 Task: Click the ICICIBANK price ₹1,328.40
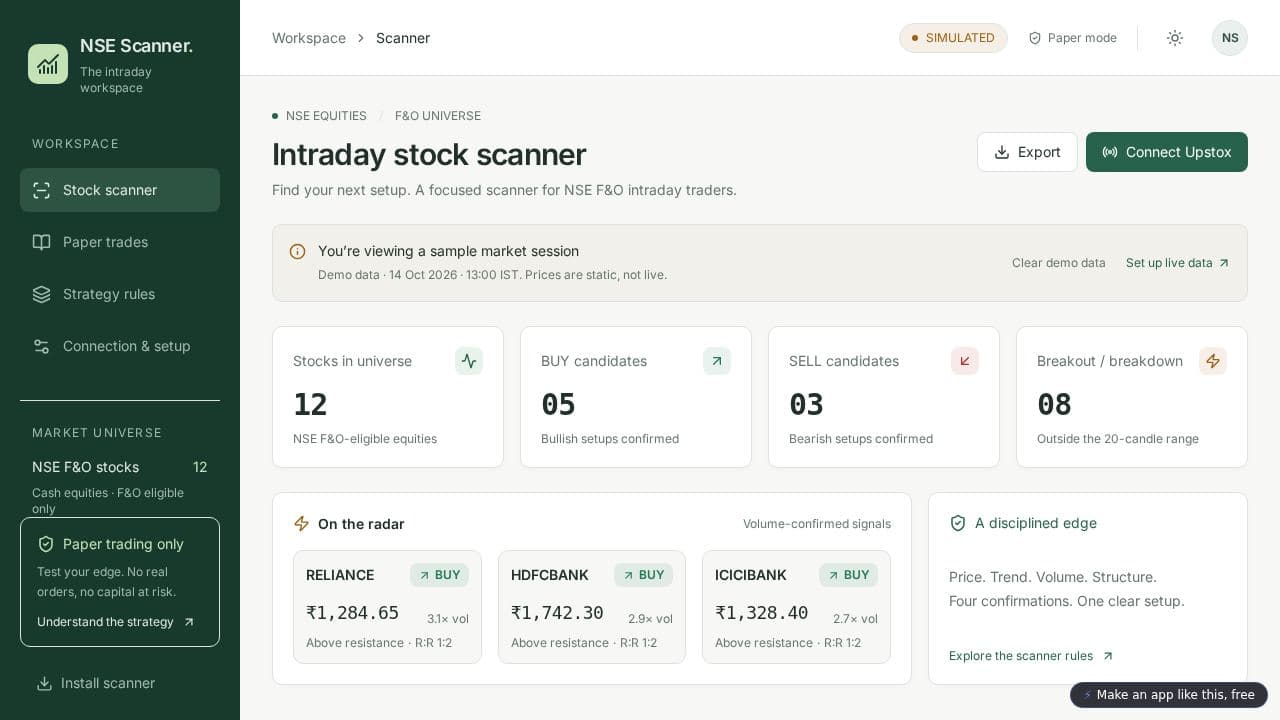pyautogui.click(x=761, y=613)
